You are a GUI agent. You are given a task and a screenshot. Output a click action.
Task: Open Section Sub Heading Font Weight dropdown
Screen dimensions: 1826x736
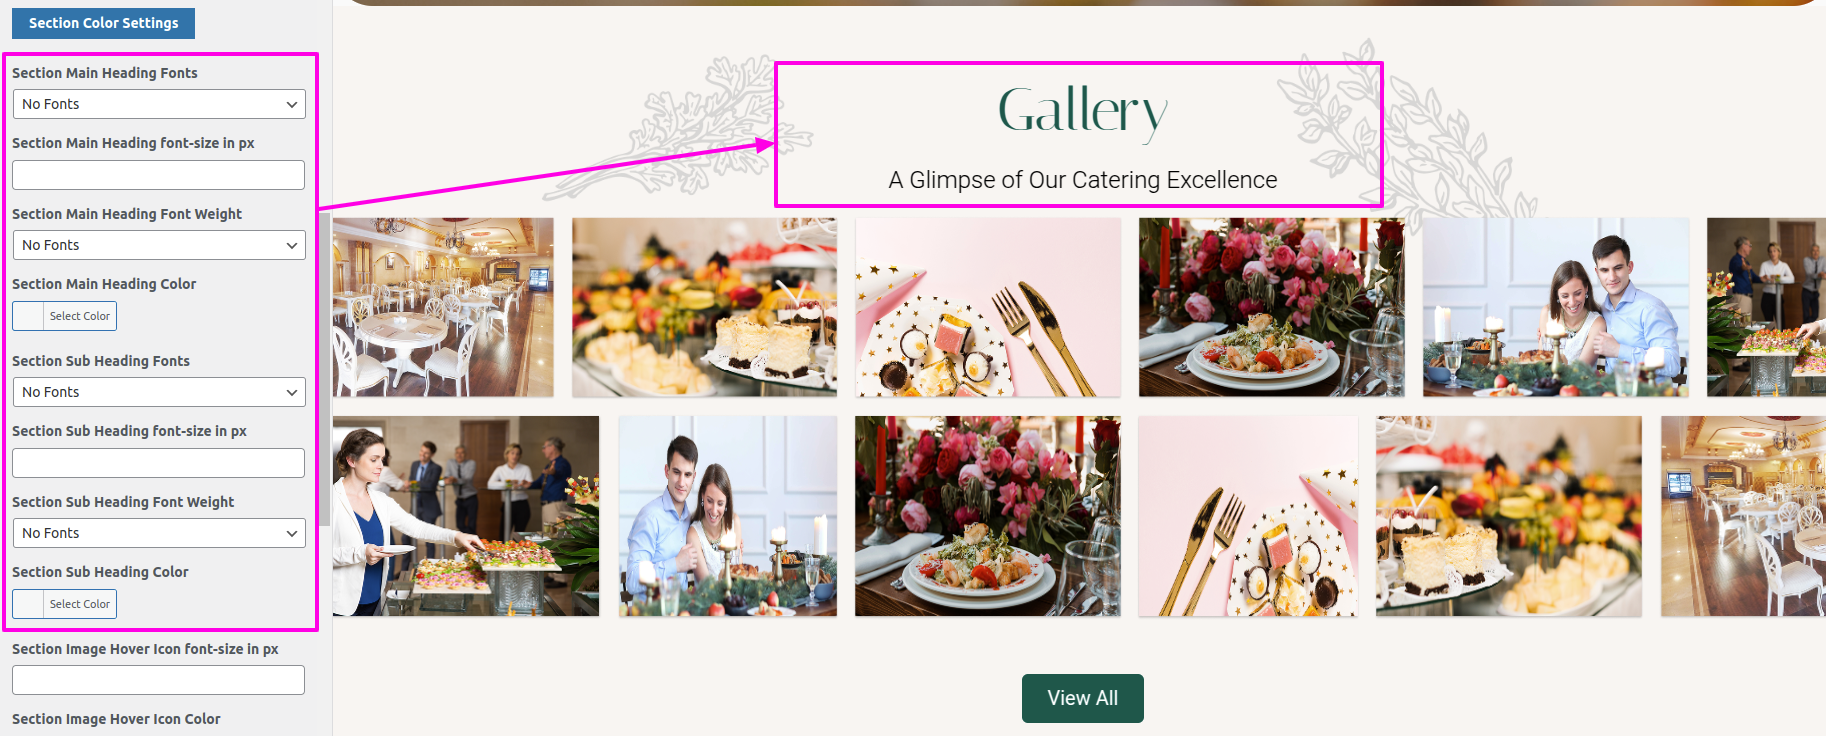click(x=159, y=533)
